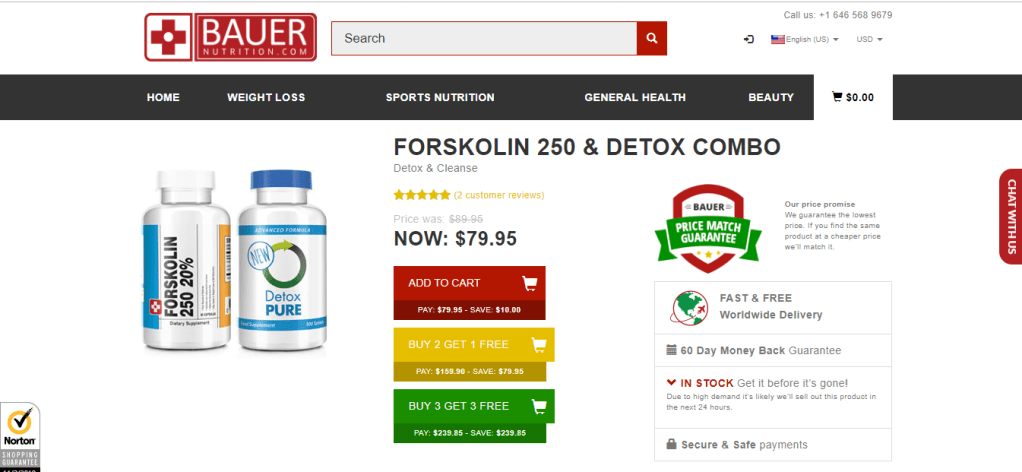Click the worldwide delivery globe icon
Screen dimensions: 1022x472
point(689,307)
